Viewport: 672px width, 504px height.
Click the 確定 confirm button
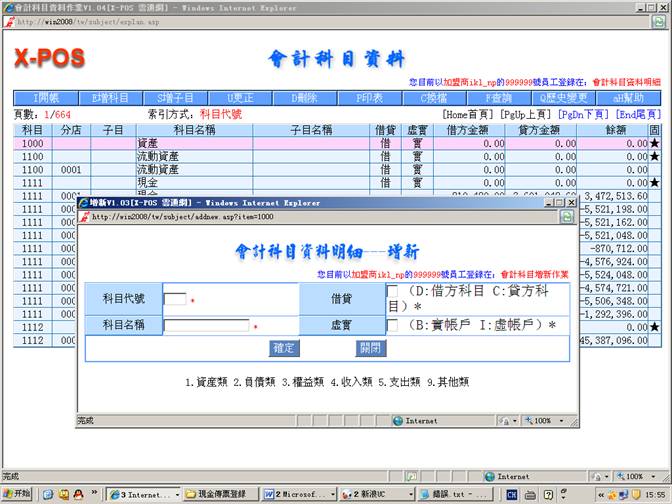tap(284, 348)
